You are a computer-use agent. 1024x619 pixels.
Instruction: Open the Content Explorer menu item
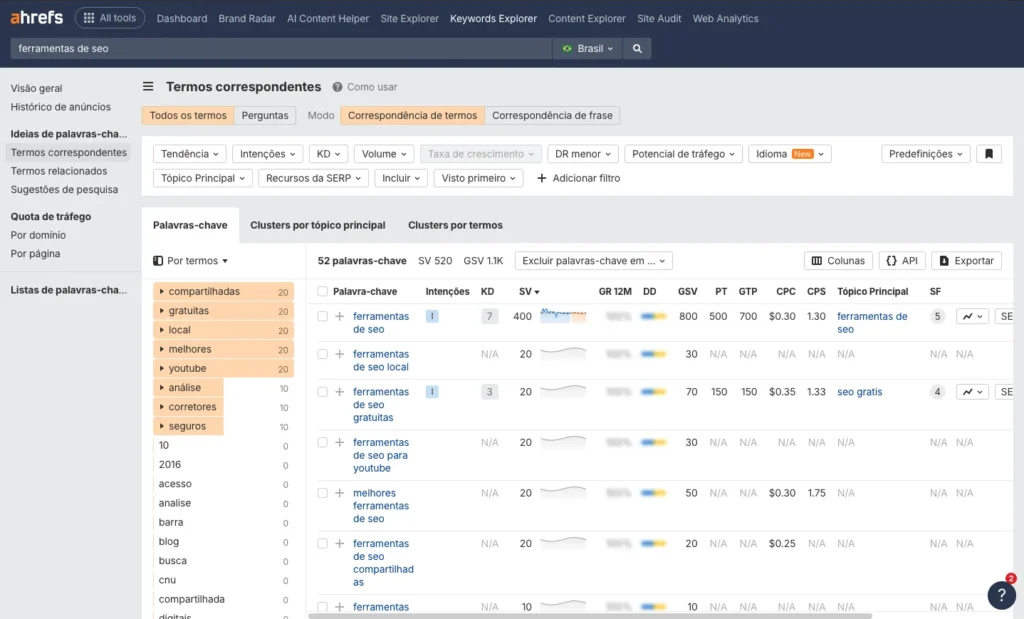(x=586, y=18)
